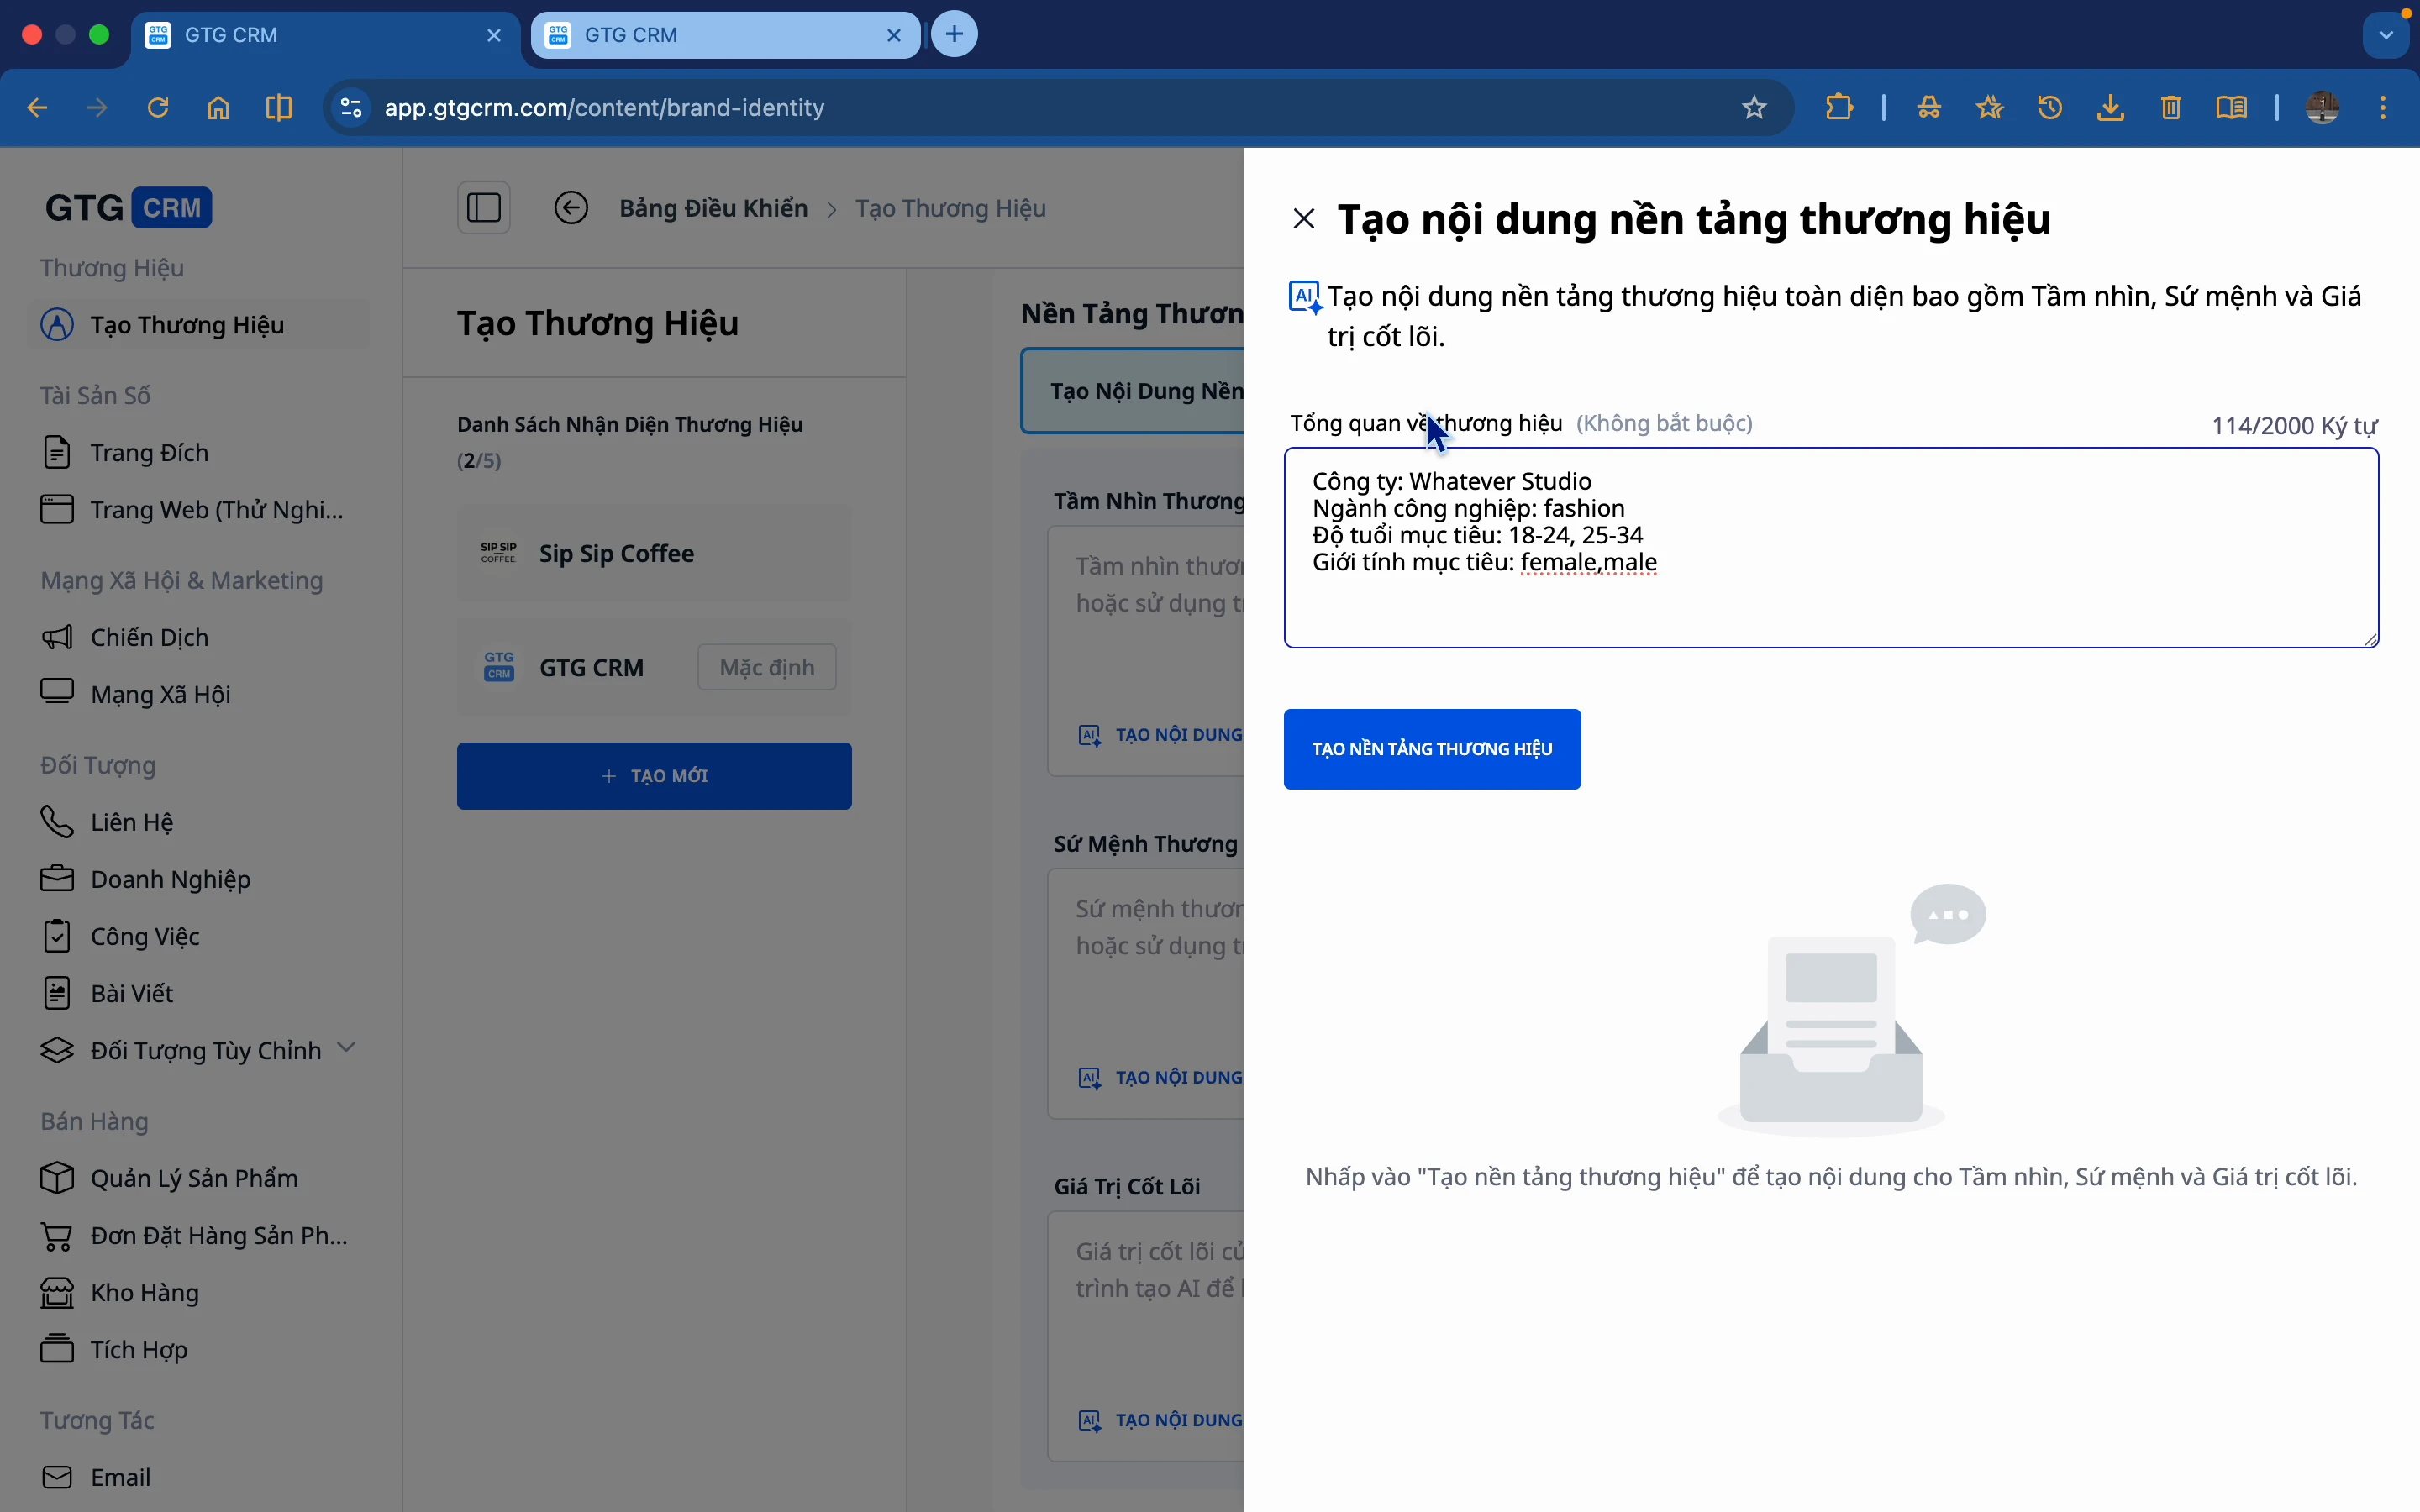Click the Tạo Mới button
Image resolution: width=2420 pixels, height=1512 pixels.
(654, 776)
